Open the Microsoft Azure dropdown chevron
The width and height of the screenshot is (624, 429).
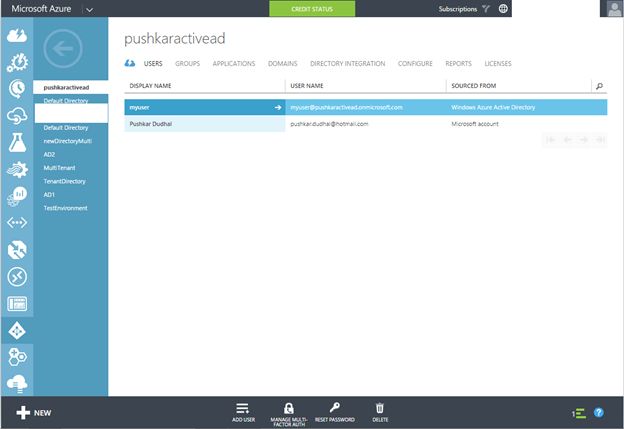coord(89,10)
